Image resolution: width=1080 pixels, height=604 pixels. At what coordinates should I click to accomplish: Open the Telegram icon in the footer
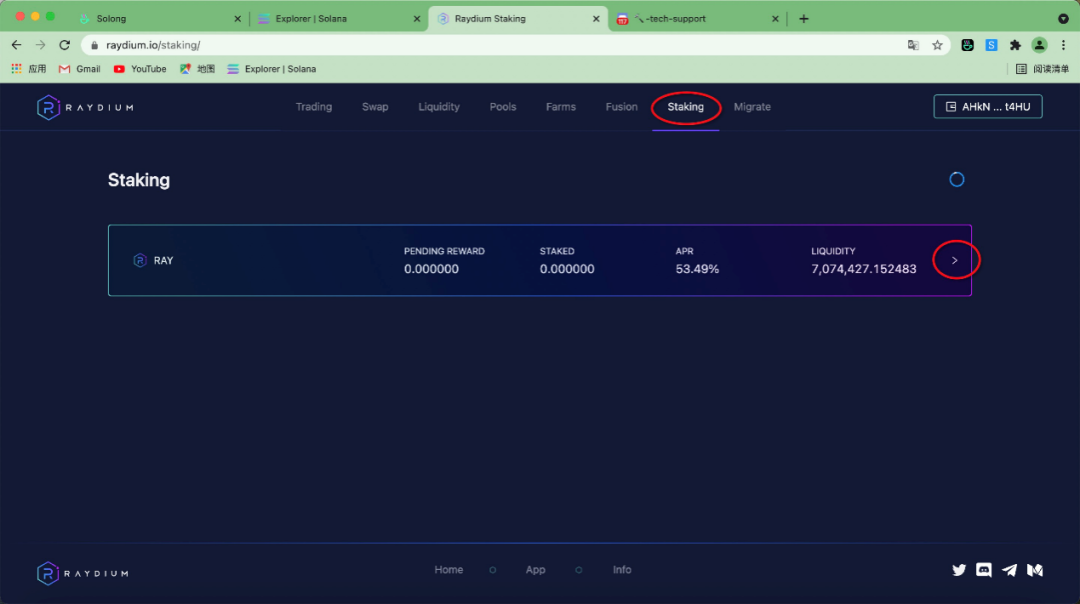[x=1009, y=570]
